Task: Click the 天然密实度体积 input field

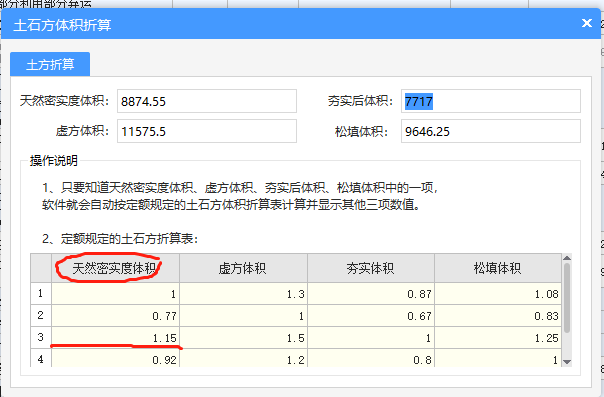Action: coord(207,101)
